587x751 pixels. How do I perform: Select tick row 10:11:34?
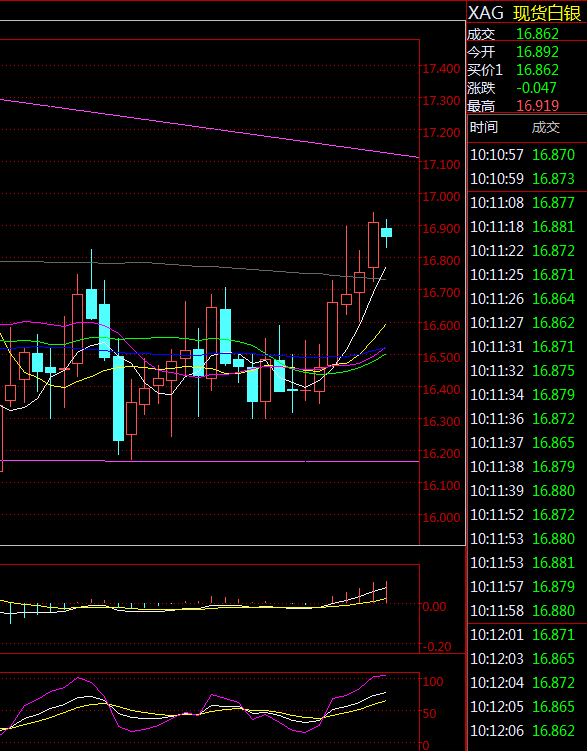527,395
